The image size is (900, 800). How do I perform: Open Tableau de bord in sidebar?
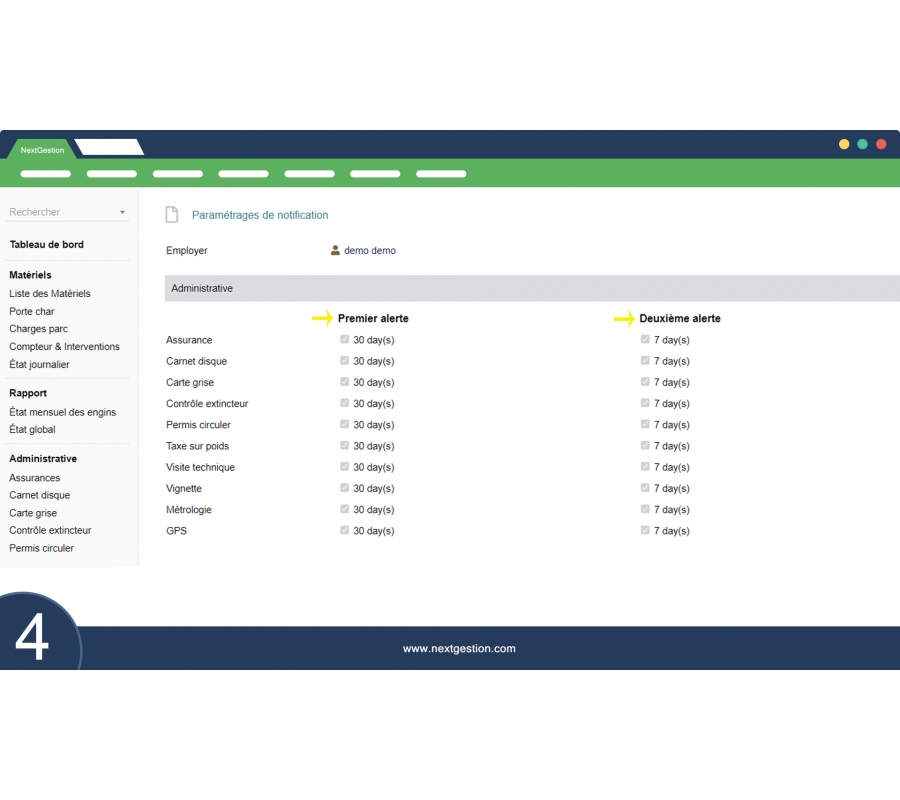[x=46, y=245]
